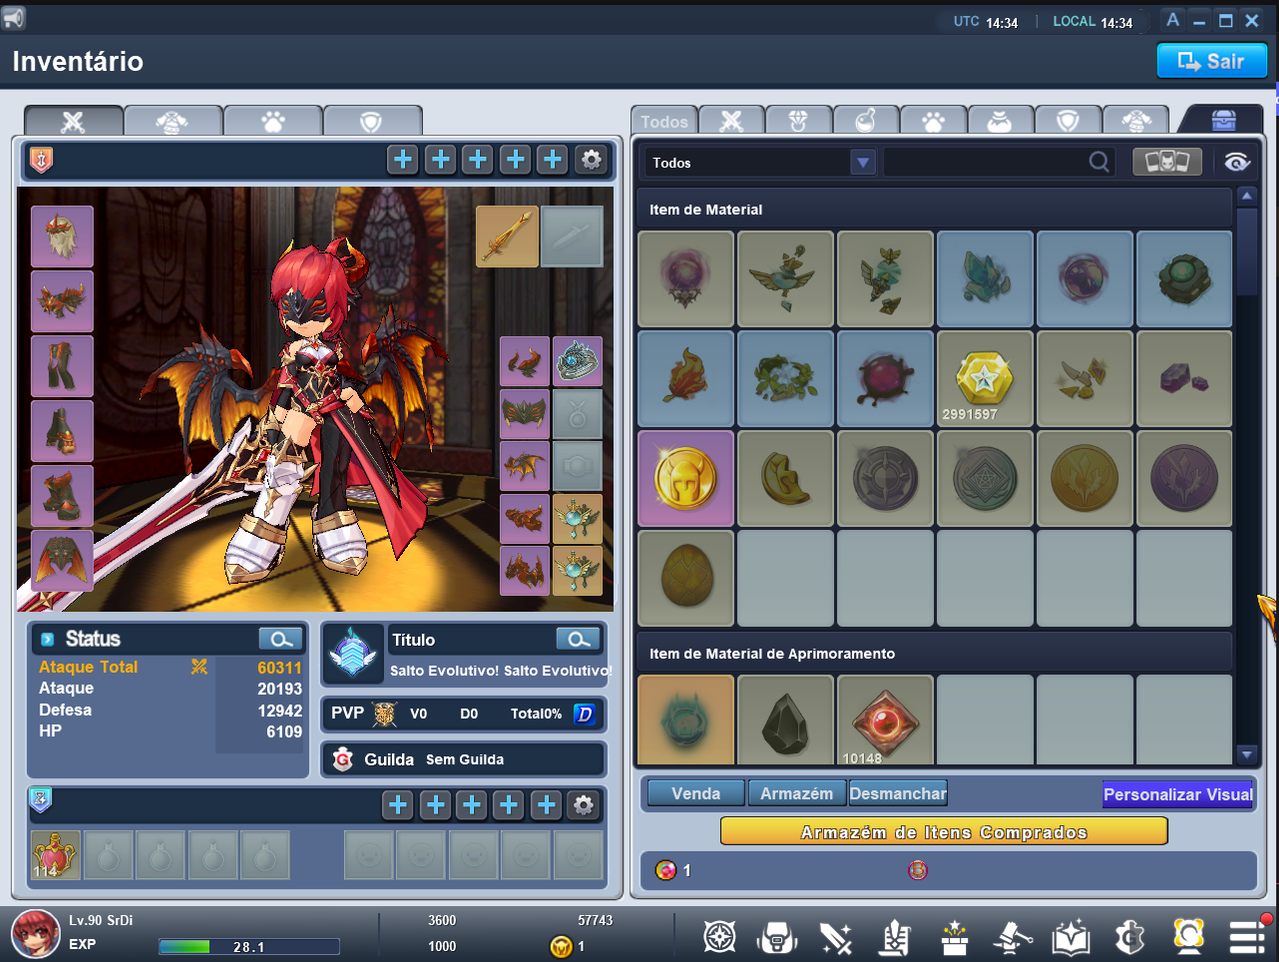Click the font size A icon in title bar
Viewport: 1279px width, 962px height.
pos(1173,20)
